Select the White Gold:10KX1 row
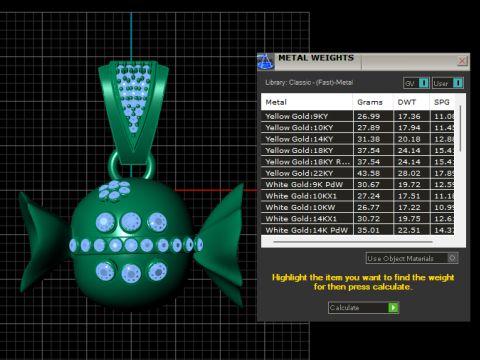Screen dimensions: 480x360 (x=357, y=196)
